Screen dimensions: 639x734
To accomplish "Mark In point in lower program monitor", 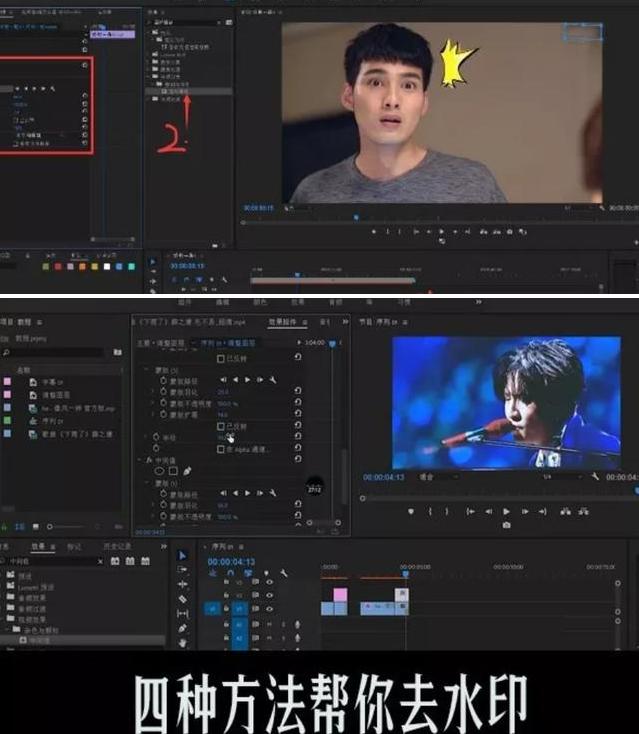I will 430,512.
